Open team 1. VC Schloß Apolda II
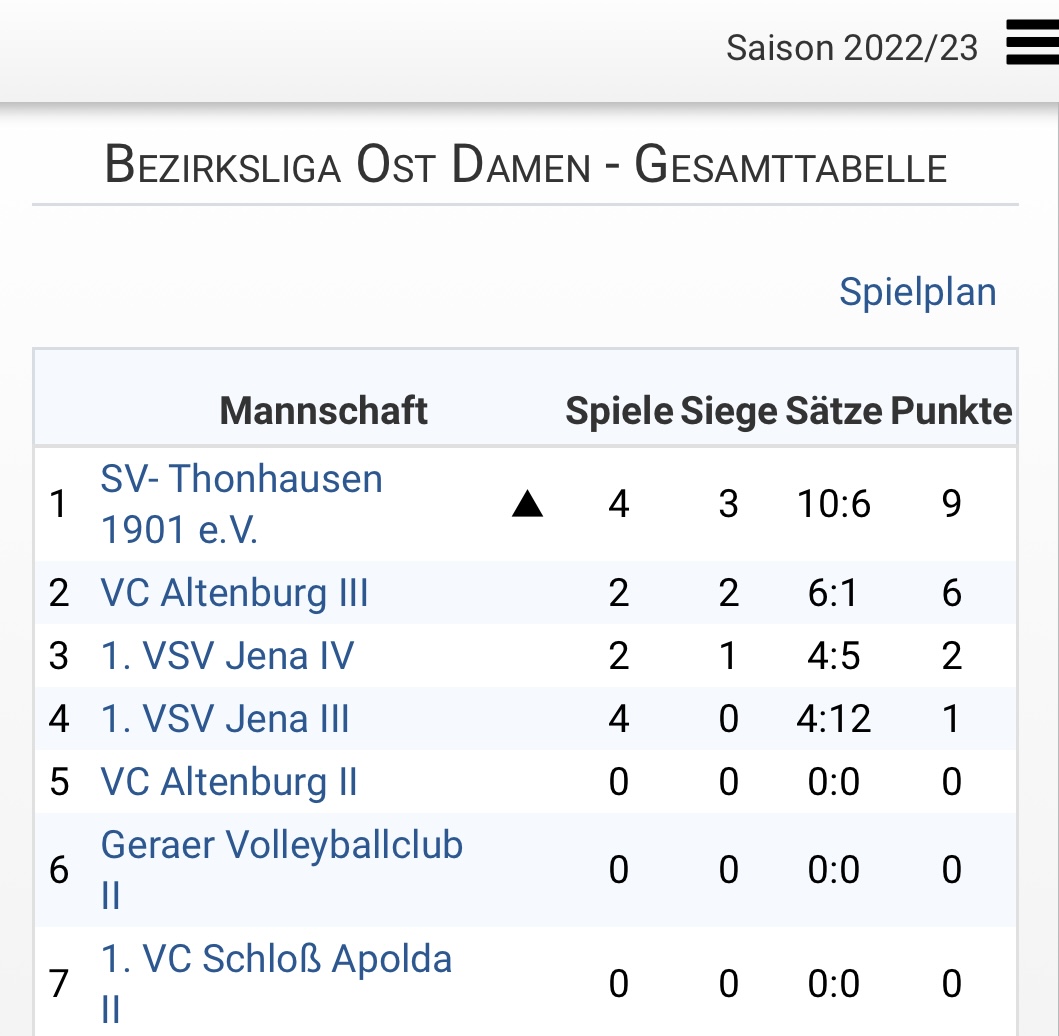 [x=276, y=984]
